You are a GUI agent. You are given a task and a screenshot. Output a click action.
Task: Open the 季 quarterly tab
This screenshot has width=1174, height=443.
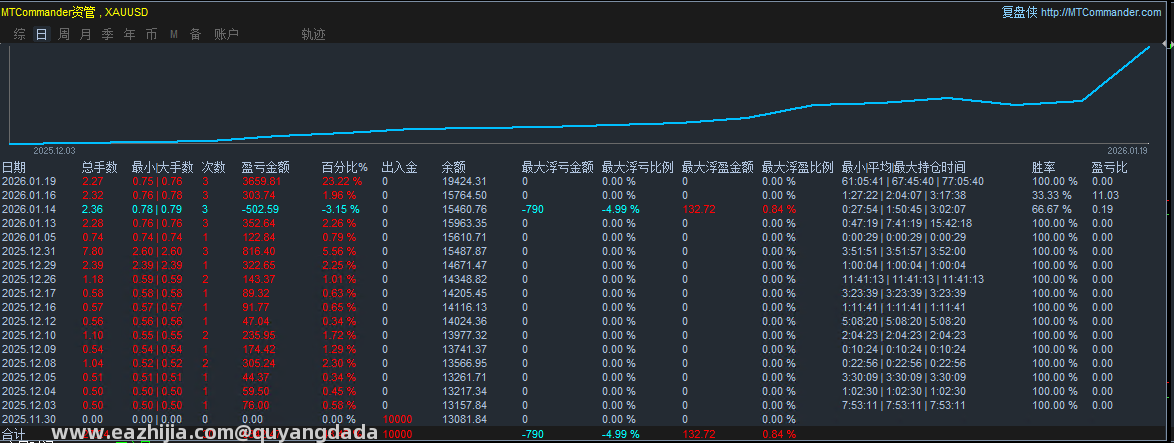pyautogui.click(x=107, y=34)
